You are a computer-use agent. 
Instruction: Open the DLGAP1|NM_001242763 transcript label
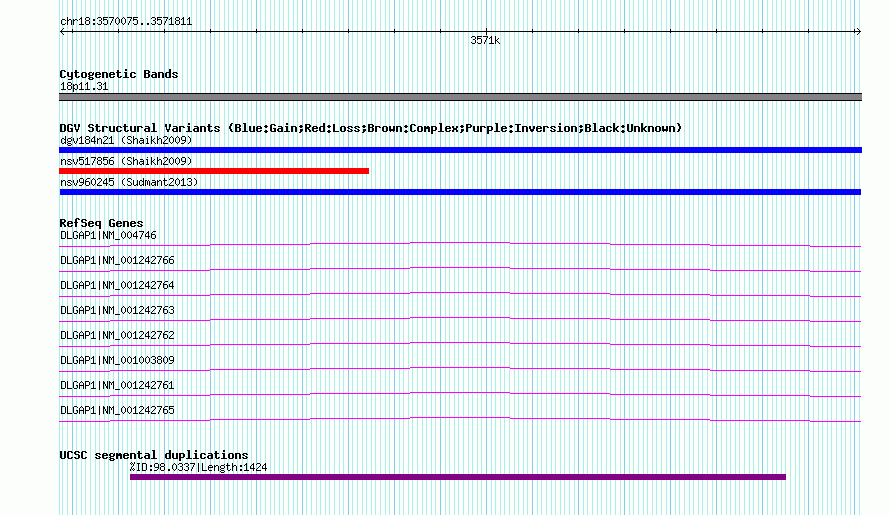(x=117, y=310)
